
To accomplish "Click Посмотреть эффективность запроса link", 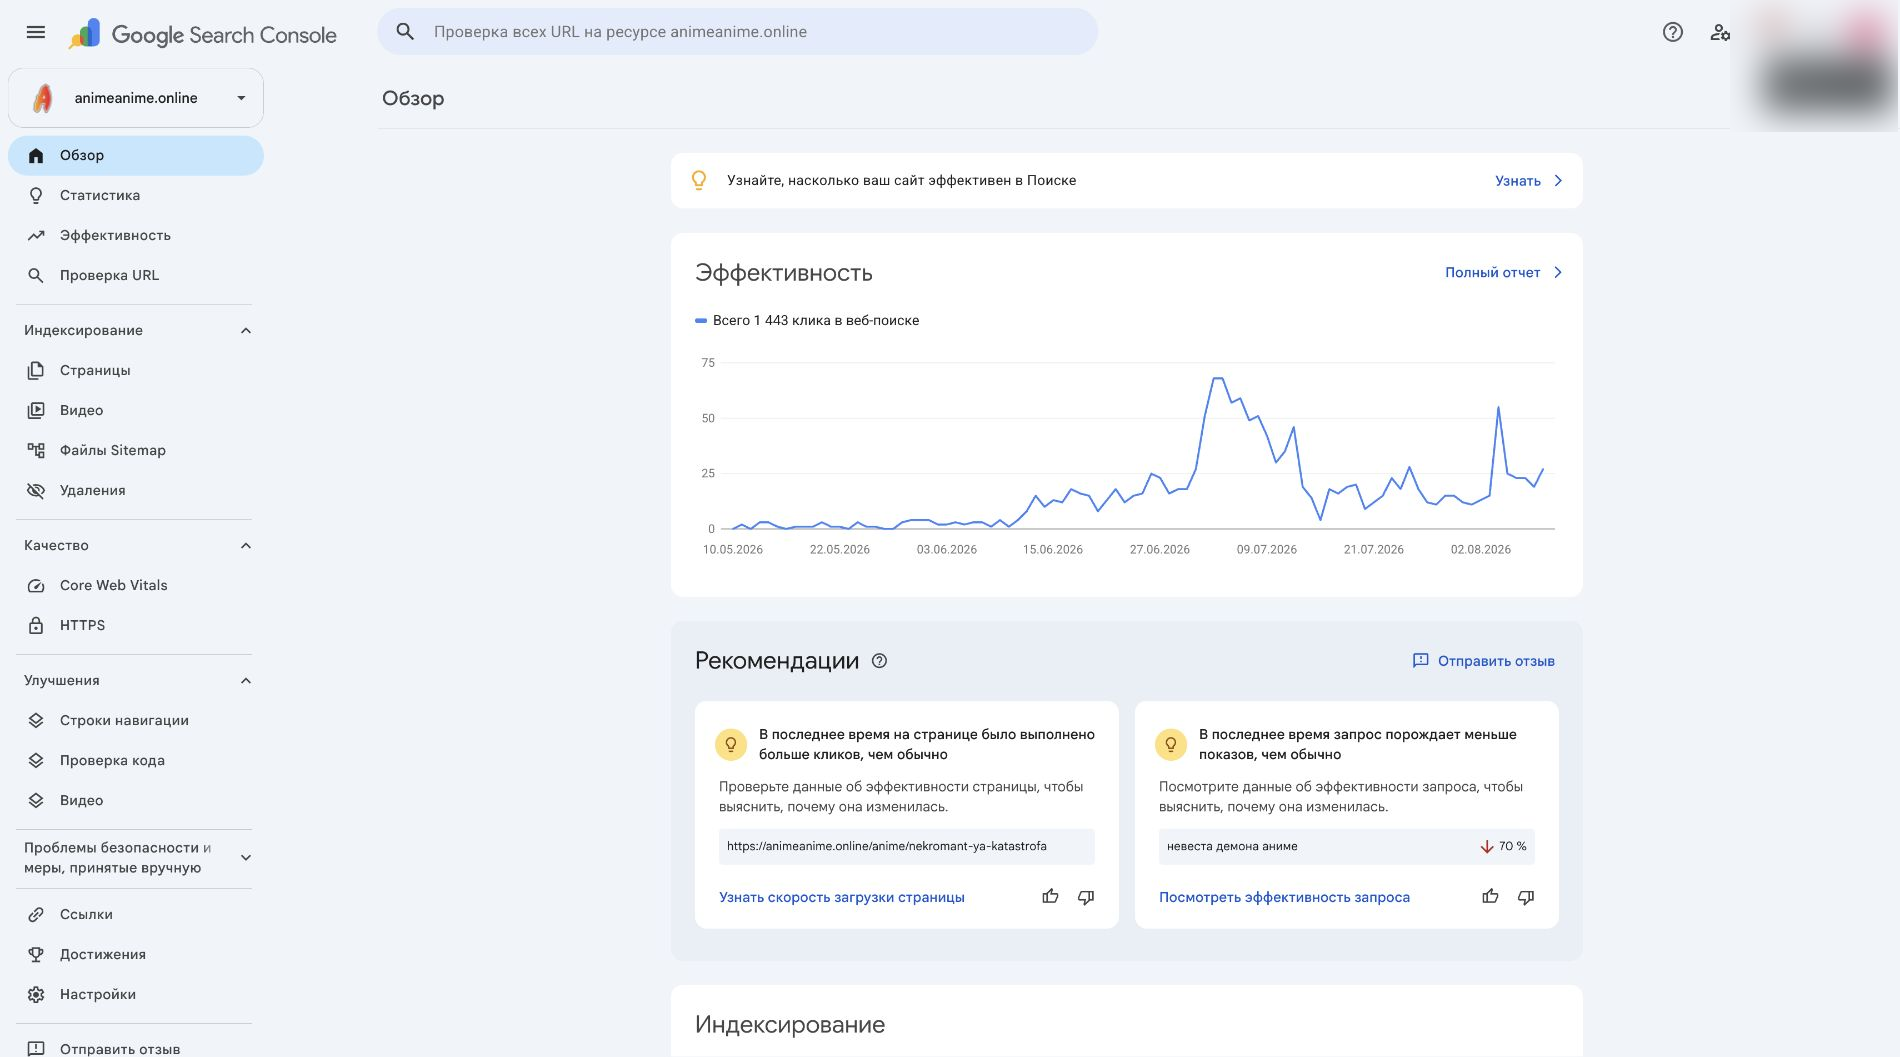I will 1284,897.
